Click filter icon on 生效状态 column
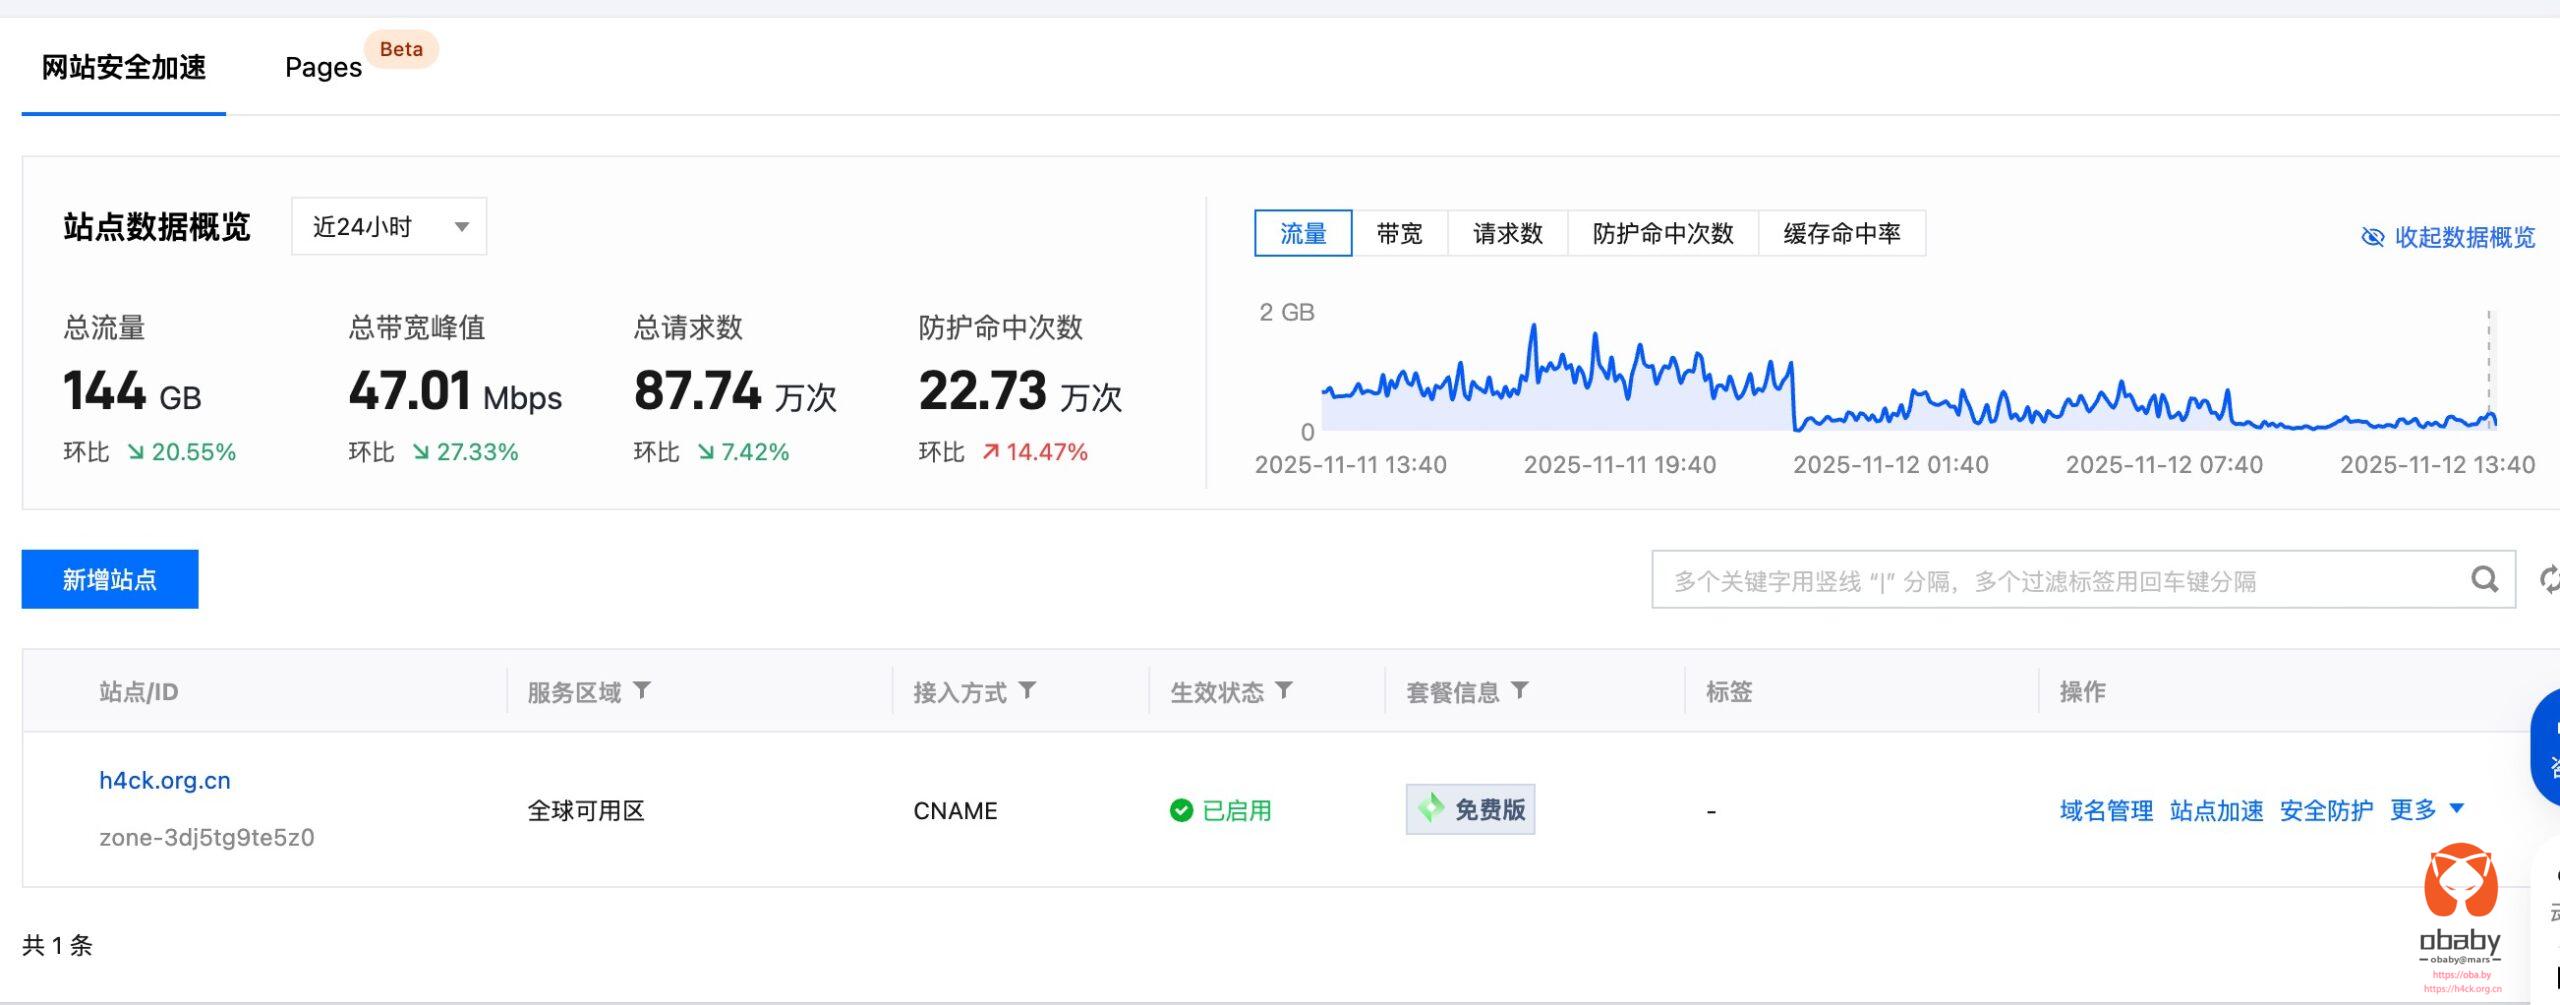The image size is (2560, 1005). 1285,690
